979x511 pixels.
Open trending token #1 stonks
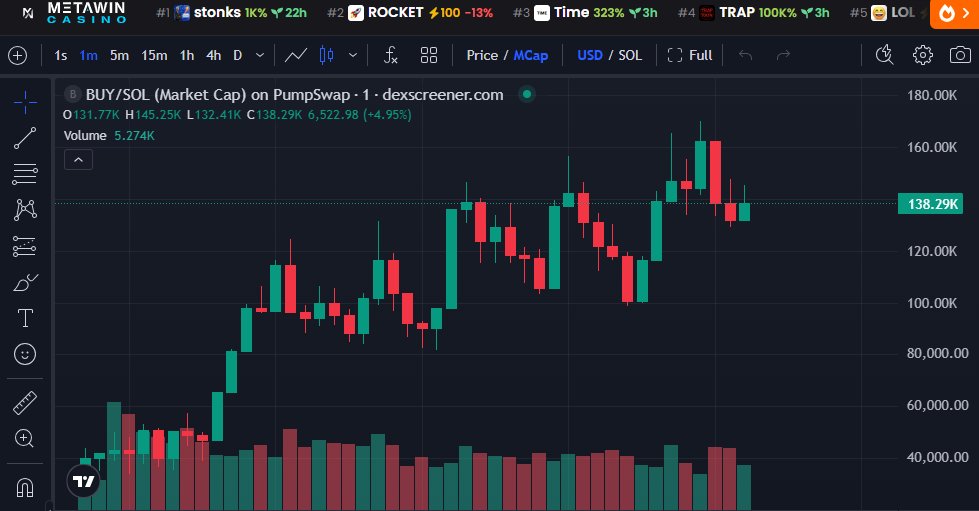point(232,12)
